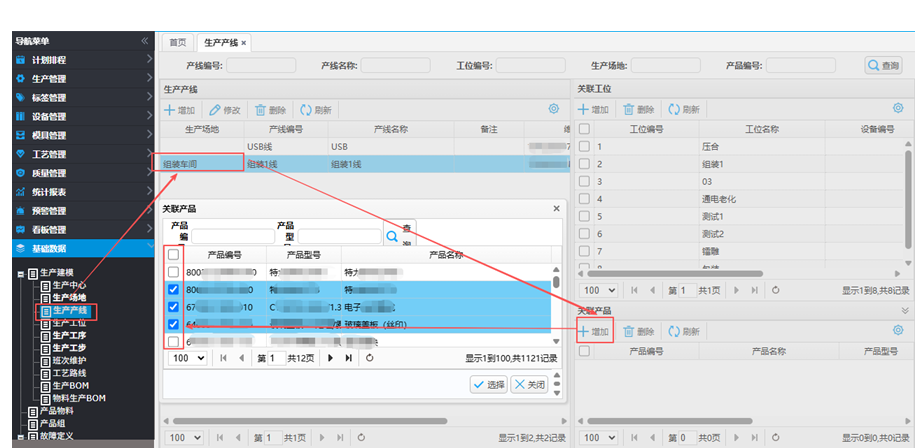This screenshot has height=448, width=915.
Task: Expand the 故障定义 tree node
Action: pyautogui.click(x=20, y=436)
